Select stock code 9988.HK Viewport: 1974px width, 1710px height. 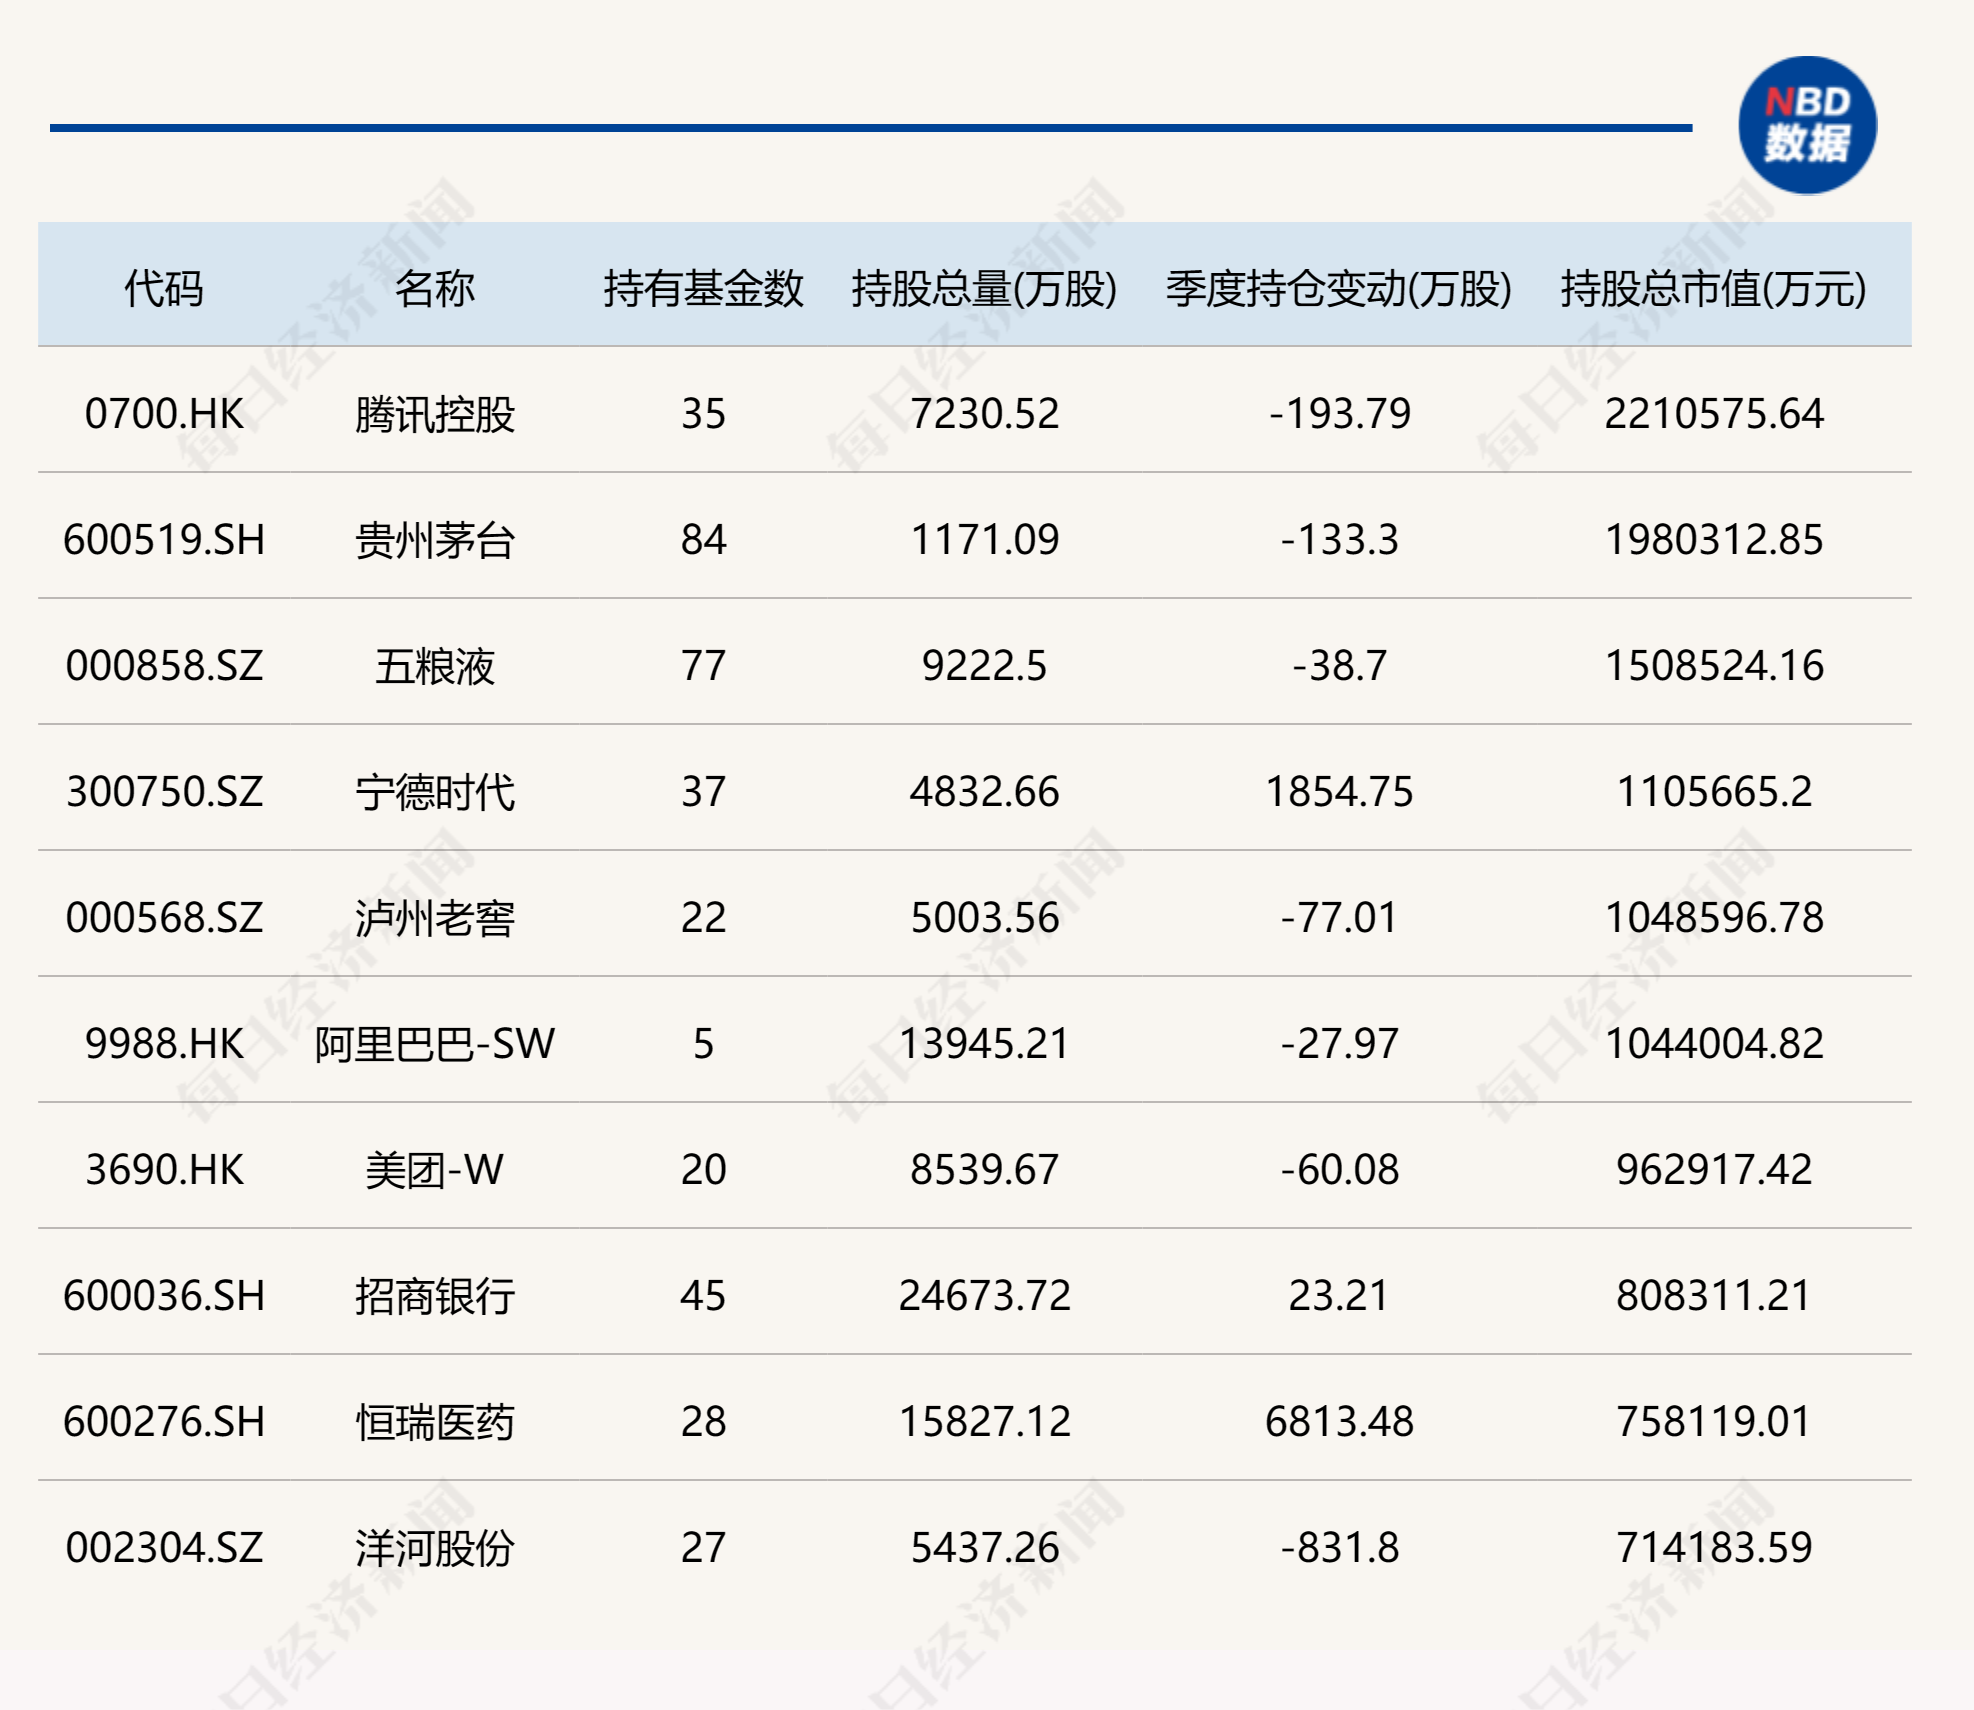[164, 1044]
